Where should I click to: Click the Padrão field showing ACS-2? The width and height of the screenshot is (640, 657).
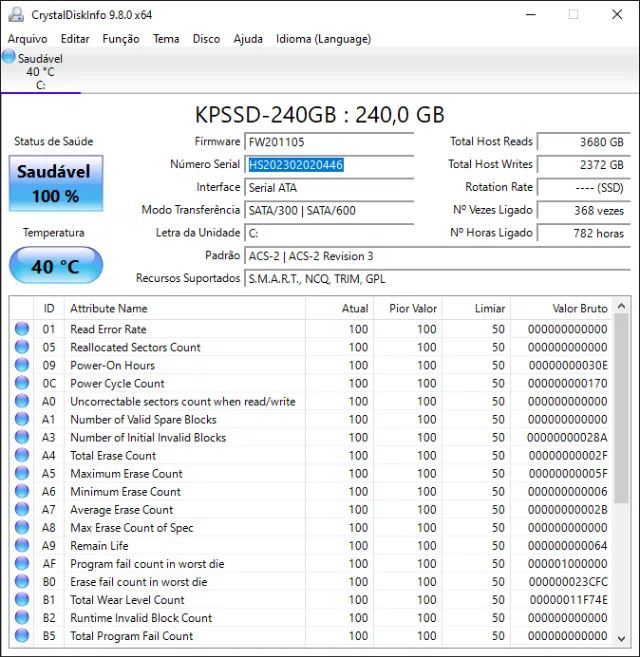437,256
